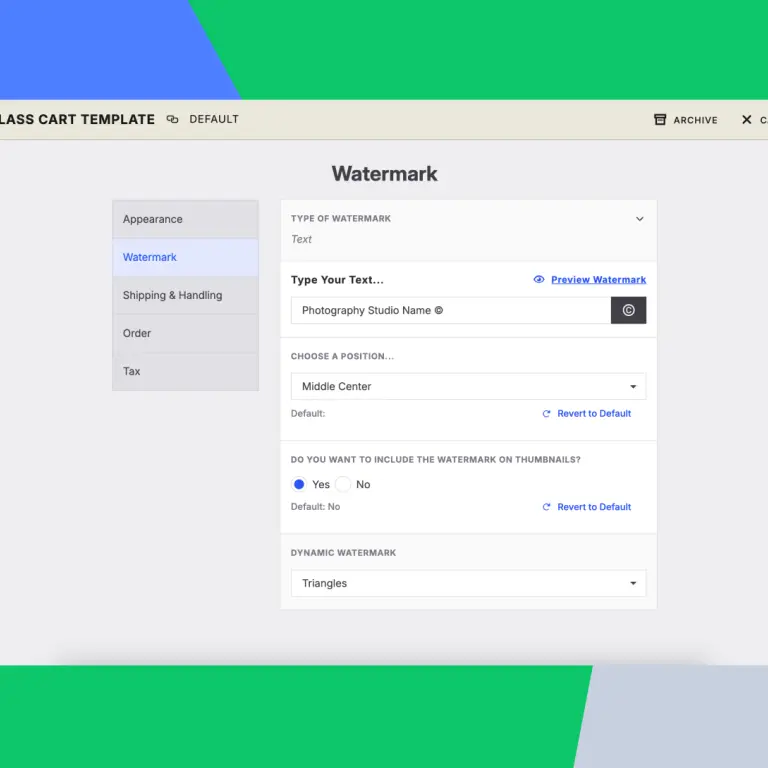768x768 pixels.
Task: Collapse the Type of Watermark section
Action: point(640,219)
